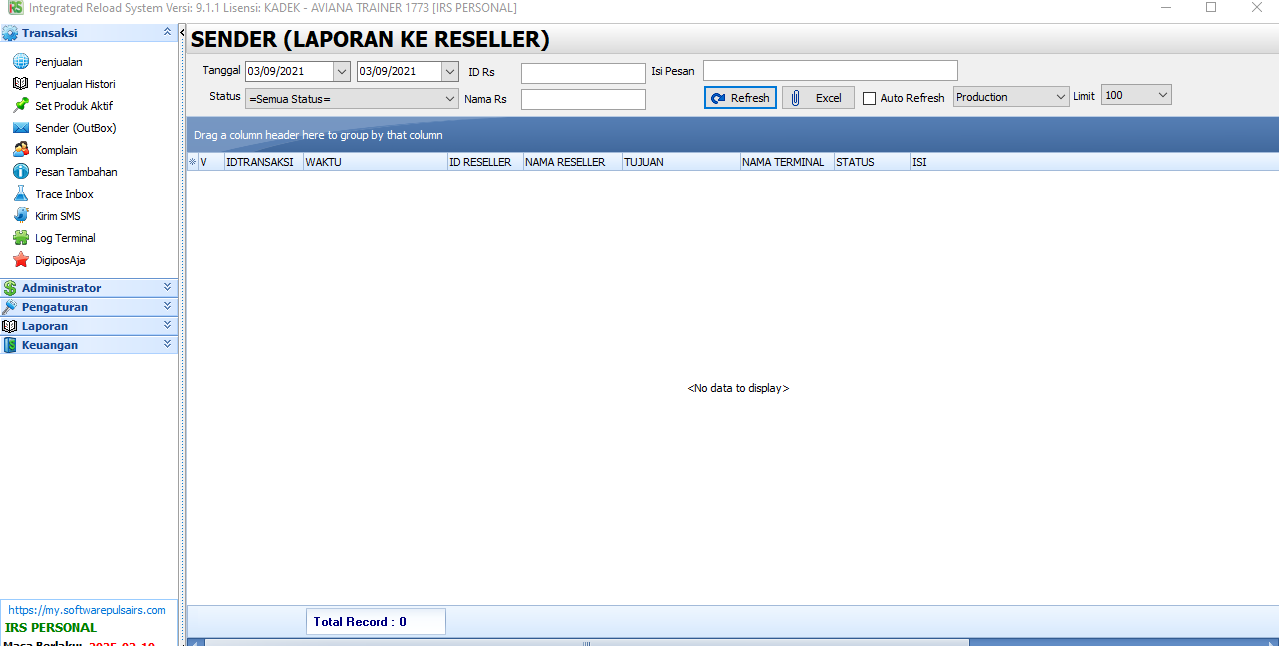
Task: Expand the Administrator menu section
Action: 88,288
